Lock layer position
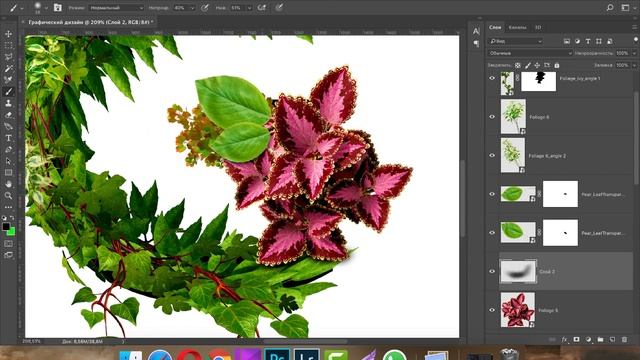 537,65
